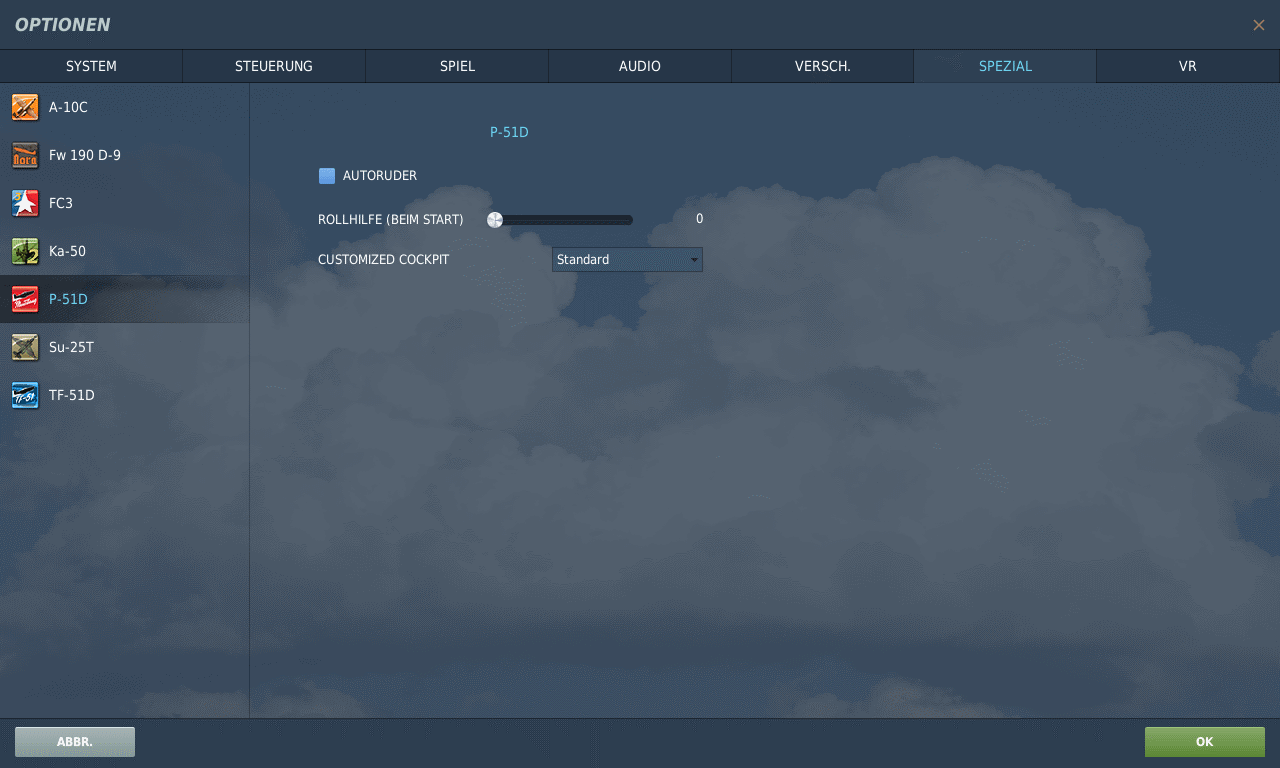
Task: Click the Rollhilfe (beim Start) slider handle
Action: pyautogui.click(x=495, y=220)
